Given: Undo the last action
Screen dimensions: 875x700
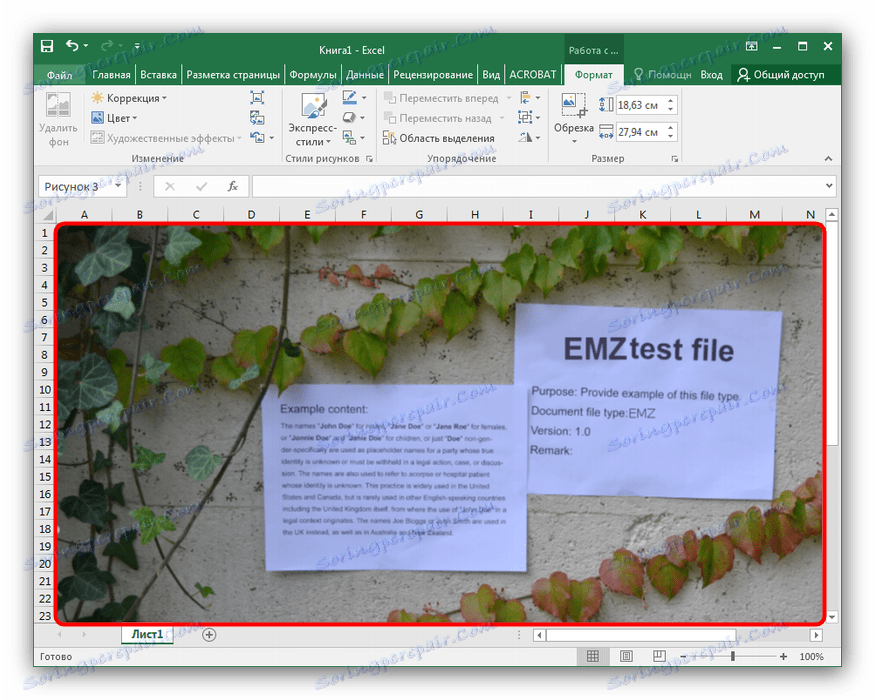Looking at the screenshot, I should [72, 45].
